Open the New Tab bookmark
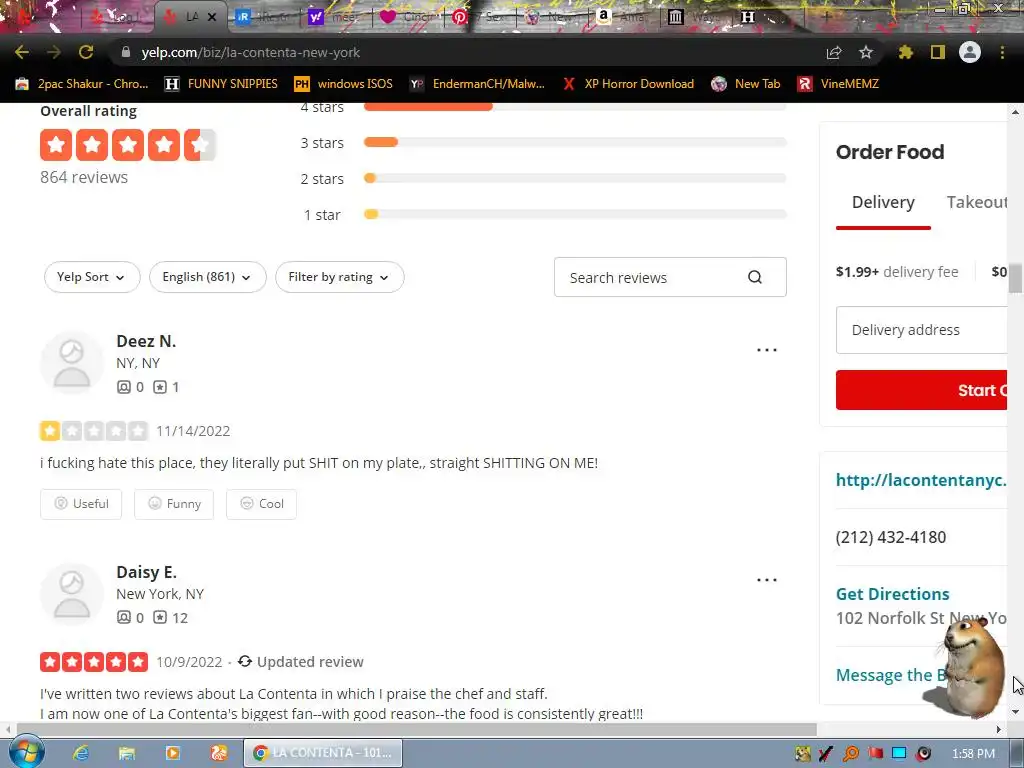1024x768 pixels. 746,84
